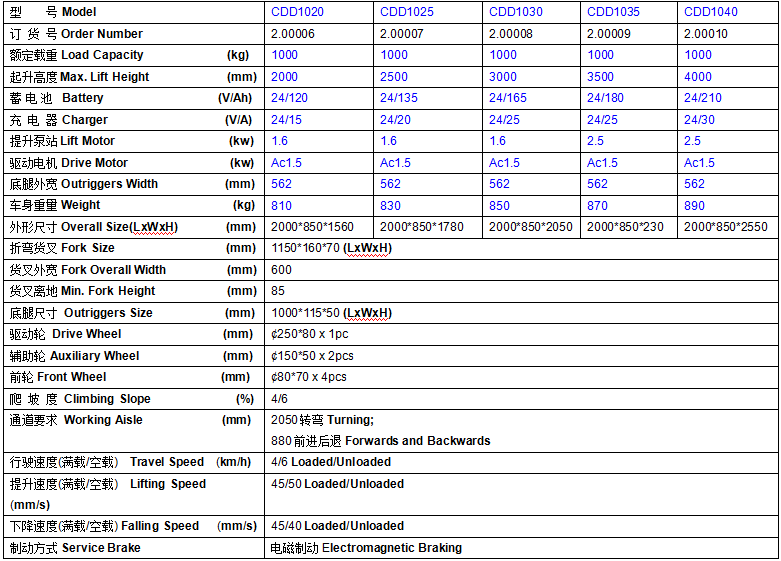781x561 pixels.
Task: Click the weight value 870
Action: (x=597, y=206)
